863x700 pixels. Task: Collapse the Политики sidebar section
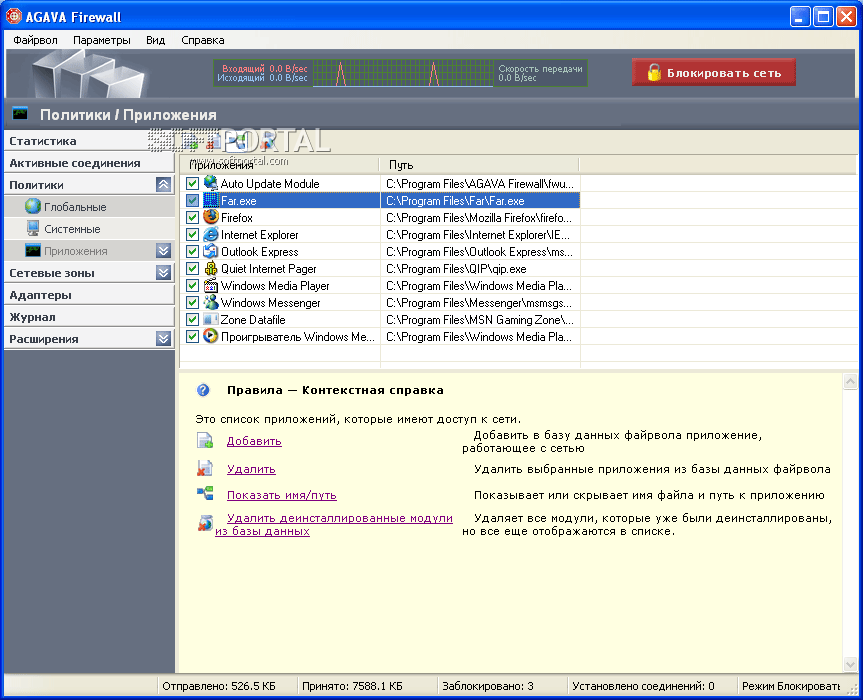pyautogui.click(x=163, y=185)
